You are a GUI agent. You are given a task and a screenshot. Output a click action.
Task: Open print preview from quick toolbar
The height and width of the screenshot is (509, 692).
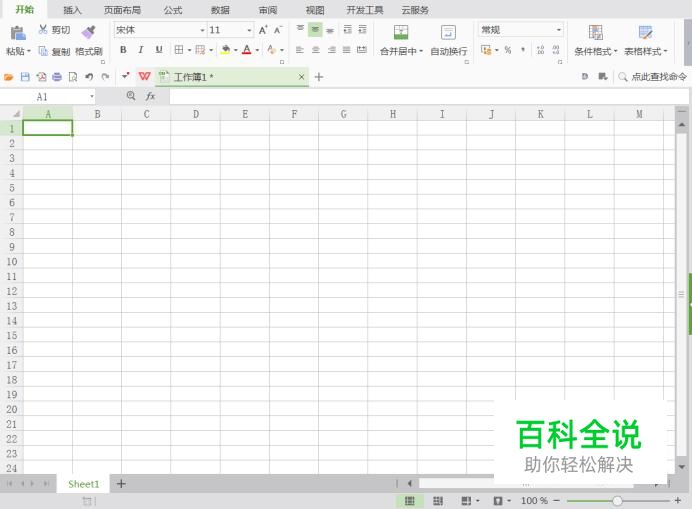(73, 77)
